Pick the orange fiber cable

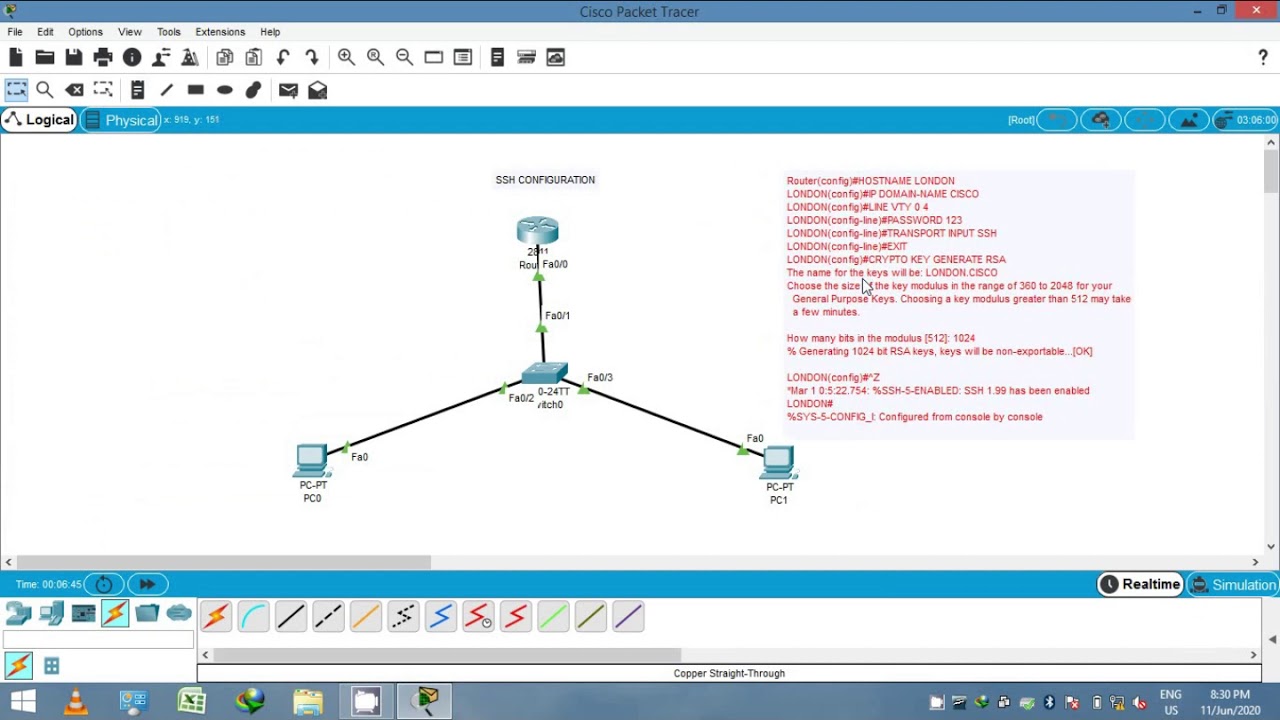coord(366,617)
